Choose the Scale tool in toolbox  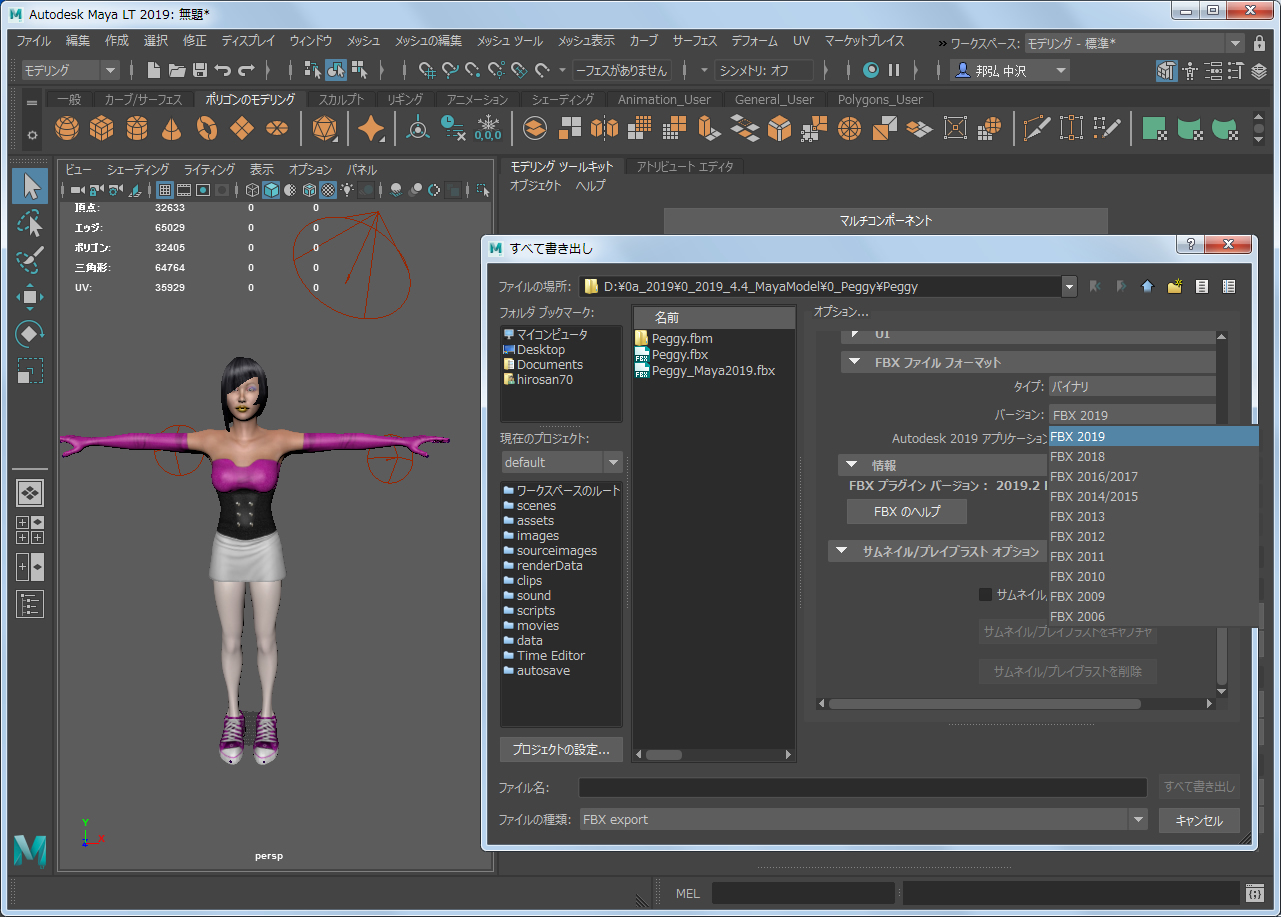(x=30, y=371)
